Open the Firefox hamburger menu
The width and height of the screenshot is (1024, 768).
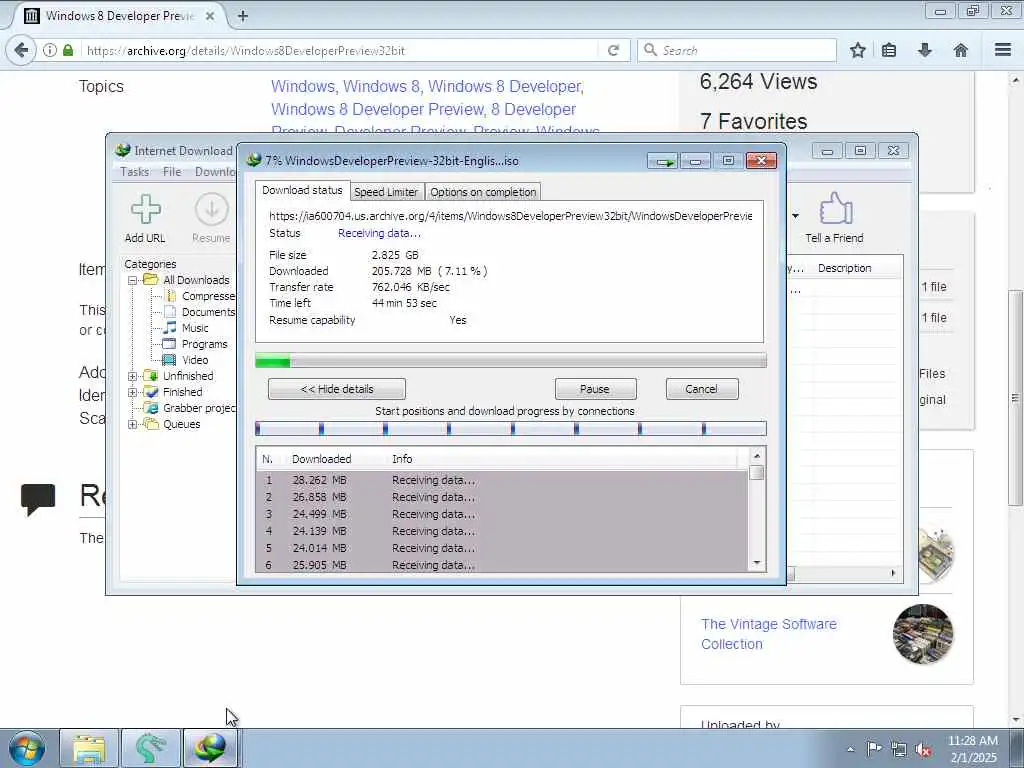[1003, 50]
